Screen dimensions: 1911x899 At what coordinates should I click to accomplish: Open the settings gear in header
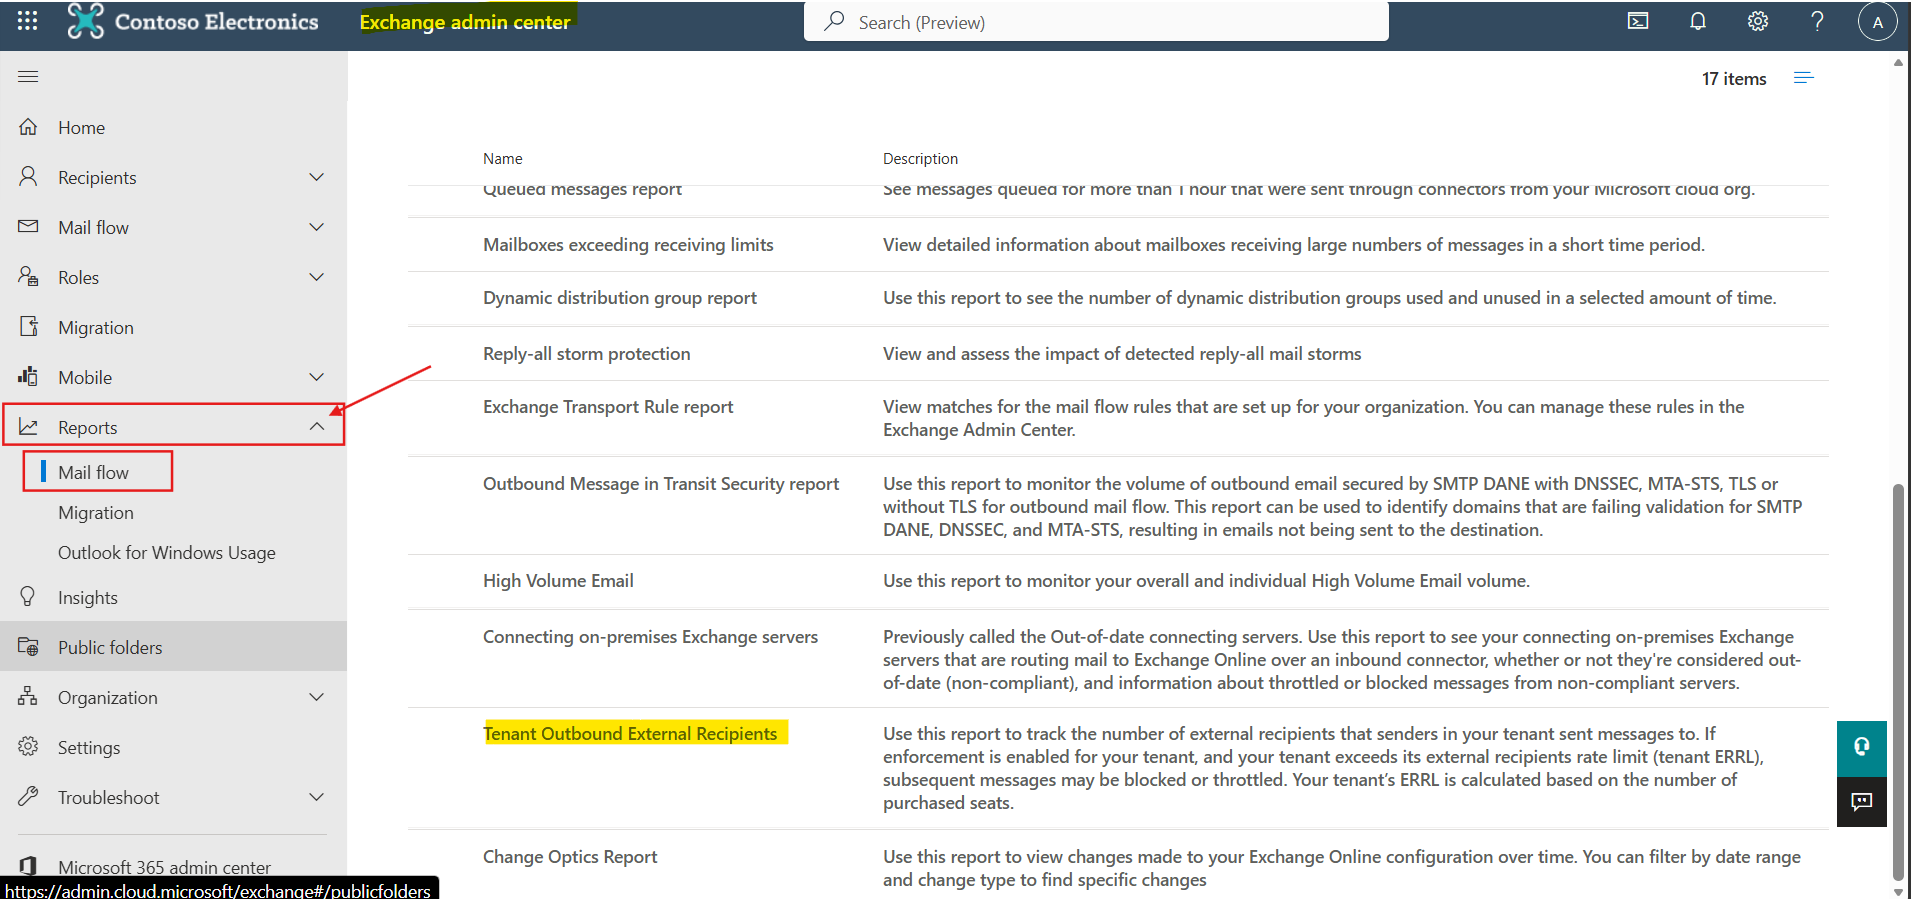[x=1758, y=21]
